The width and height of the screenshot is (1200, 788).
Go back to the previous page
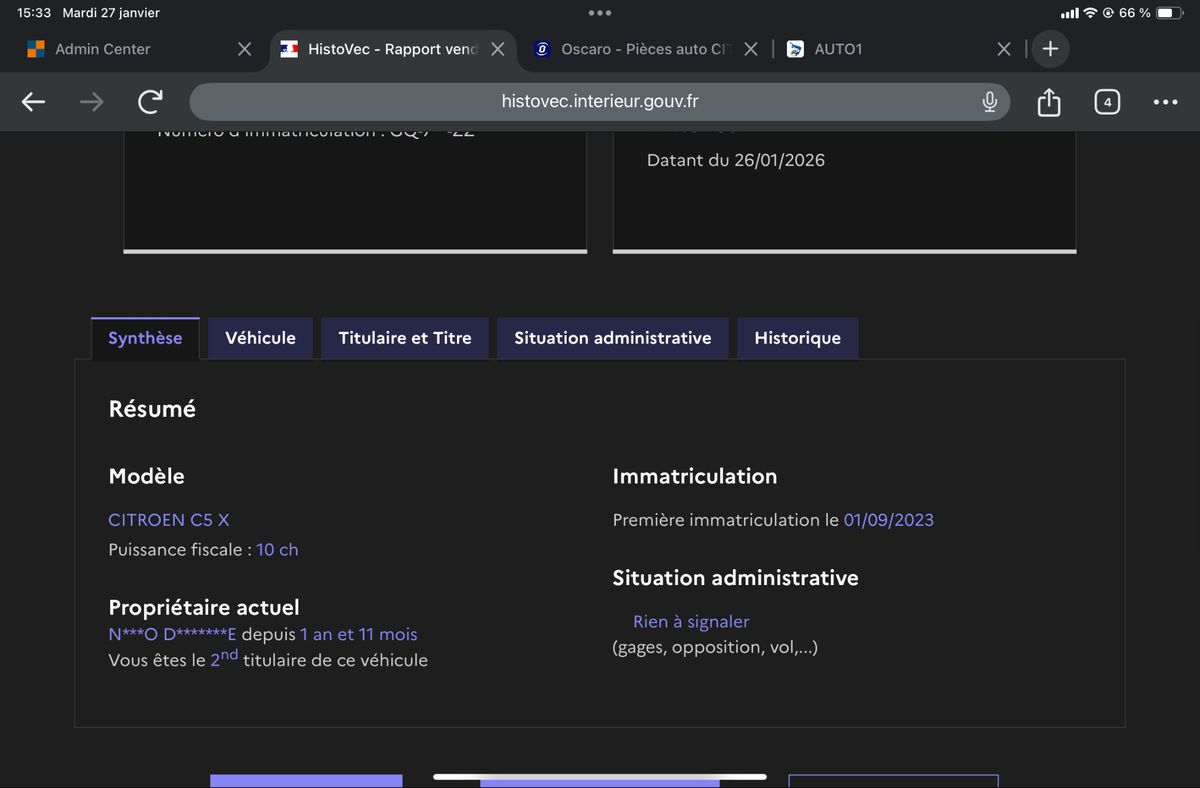coord(33,101)
